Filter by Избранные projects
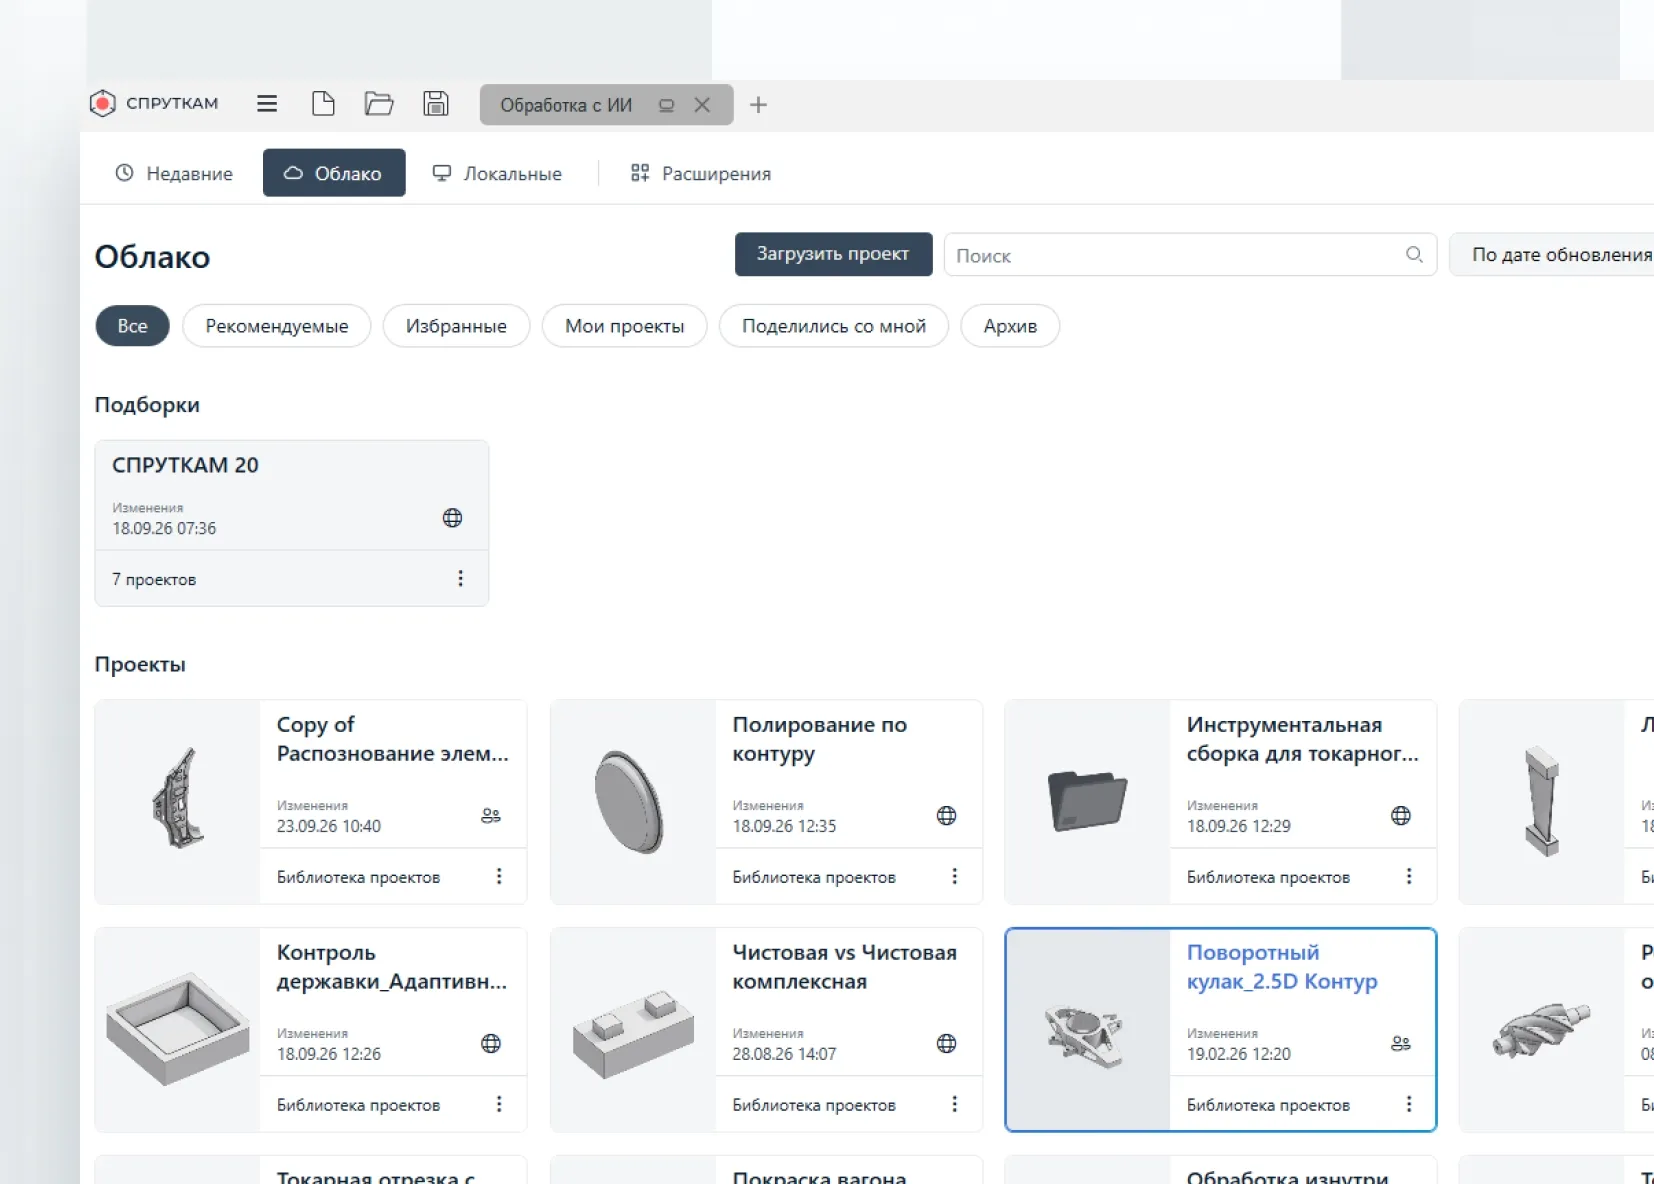 tap(456, 326)
